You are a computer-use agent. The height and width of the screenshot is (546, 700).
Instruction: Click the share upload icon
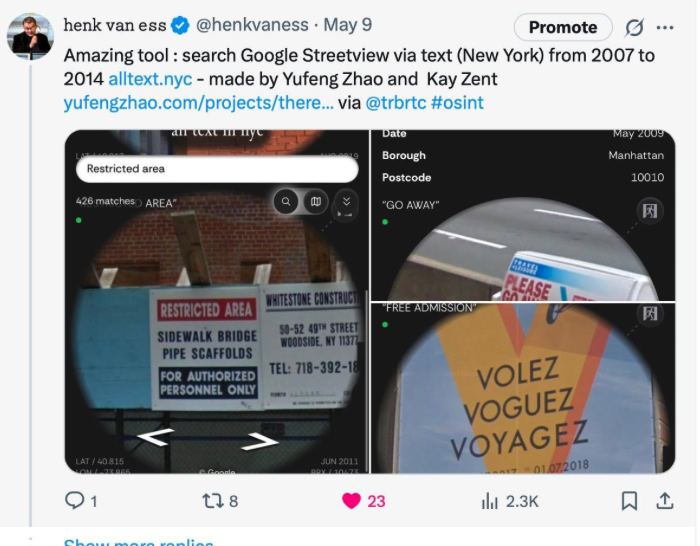[x=665, y=500]
